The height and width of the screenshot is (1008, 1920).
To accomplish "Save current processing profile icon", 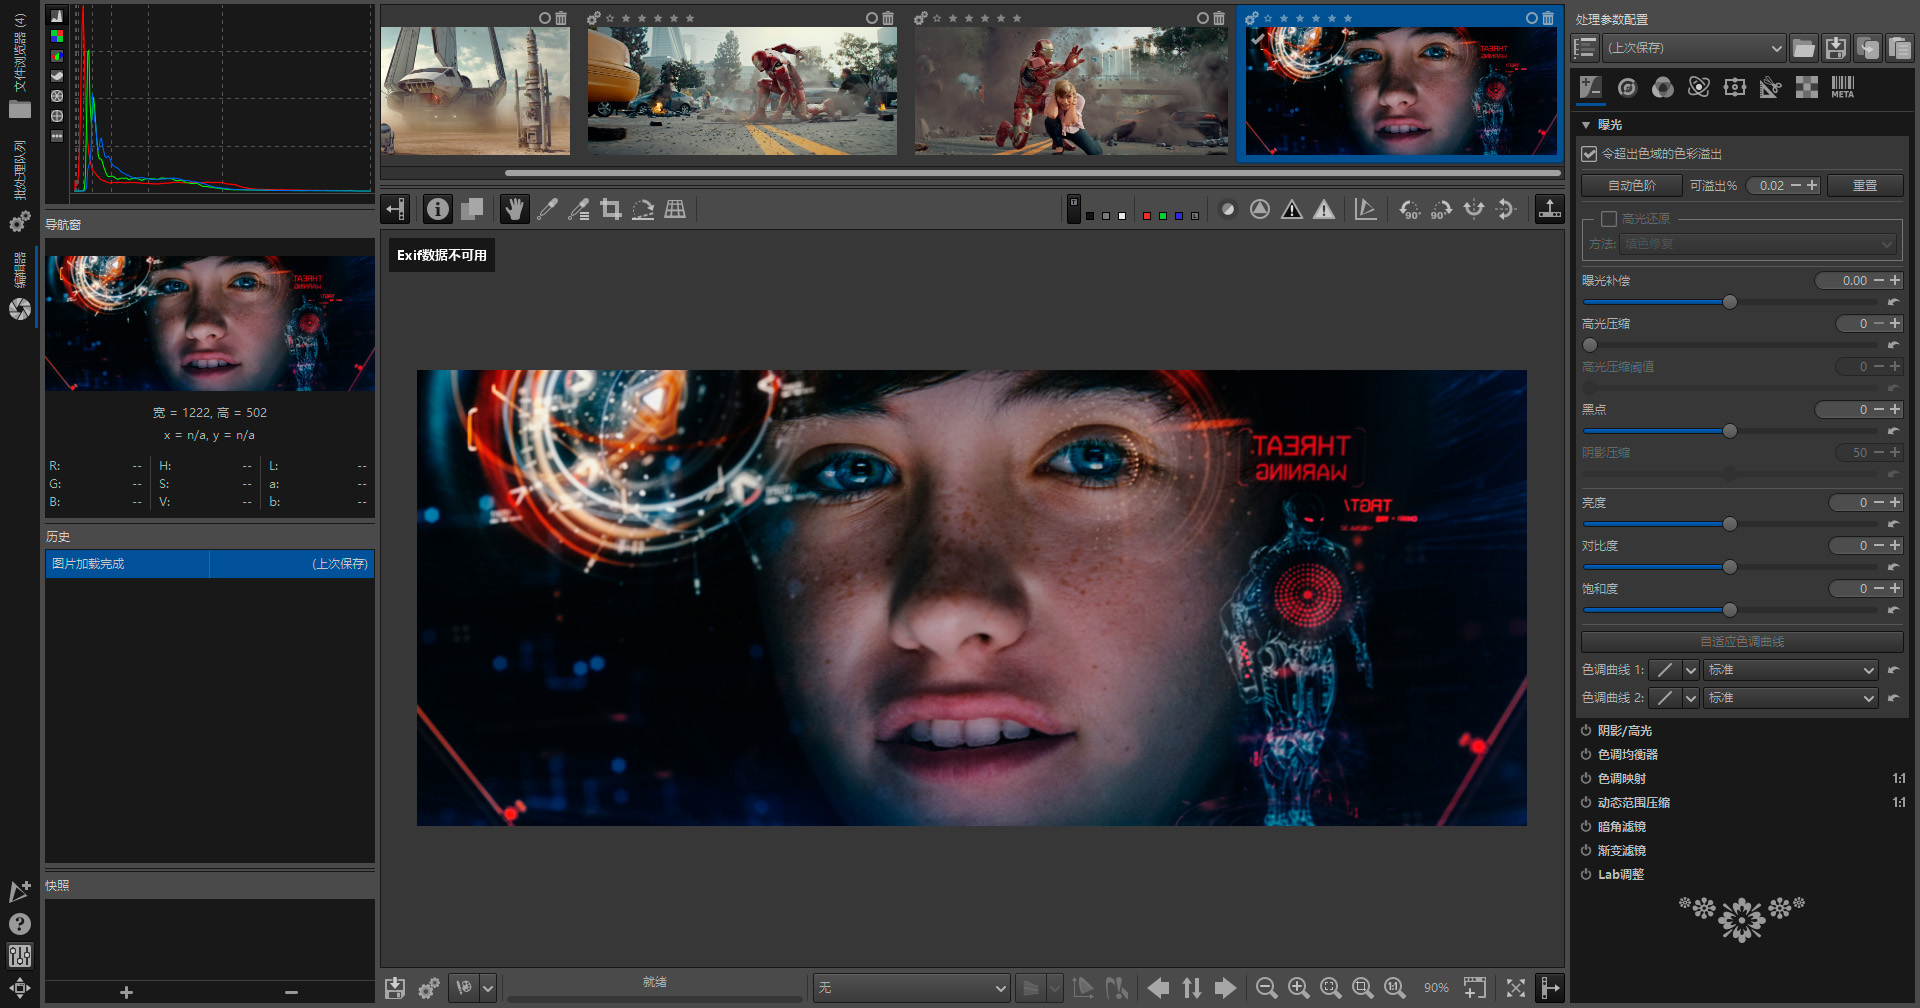I will [1835, 48].
